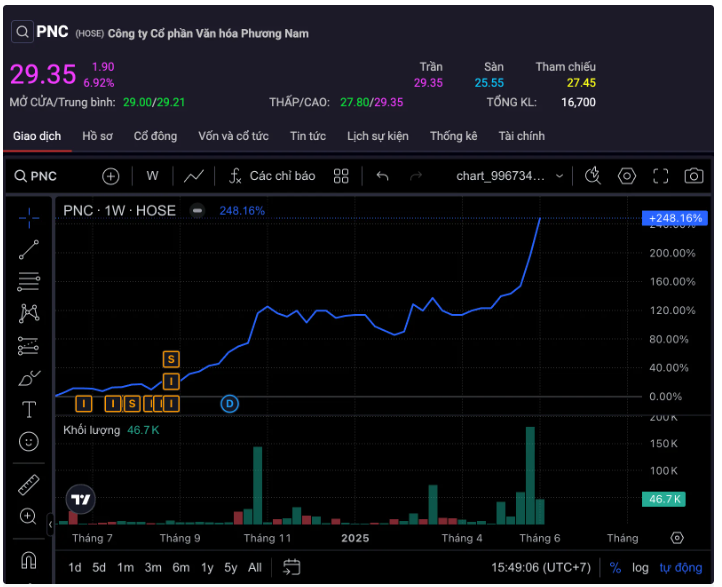Viewport: 722px width, 587px height.
Task: Toggle tự động auto scale
Action: (681, 568)
